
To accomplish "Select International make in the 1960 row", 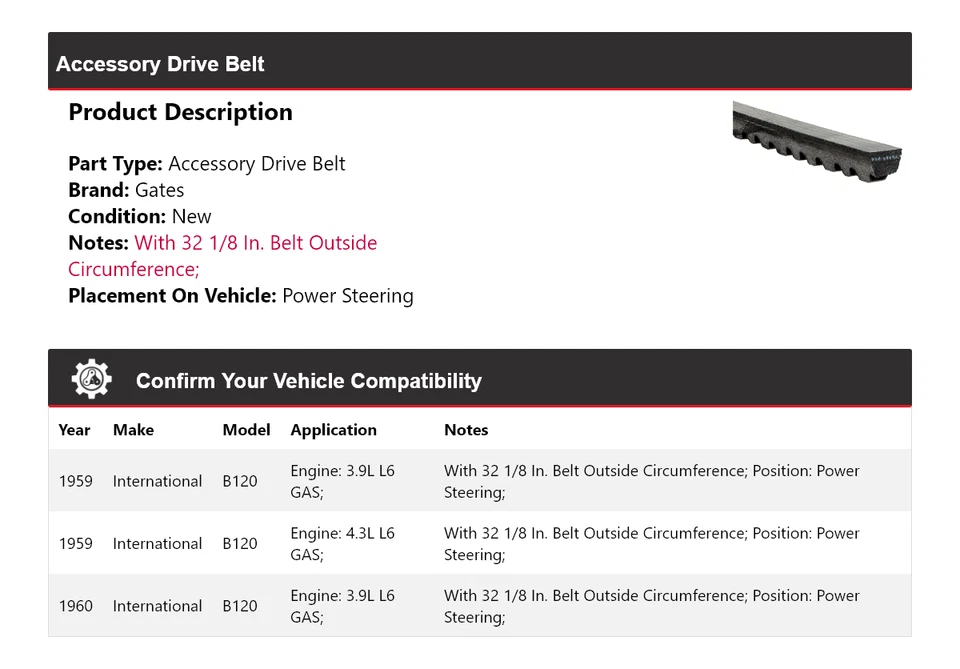I will click(x=157, y=606).
